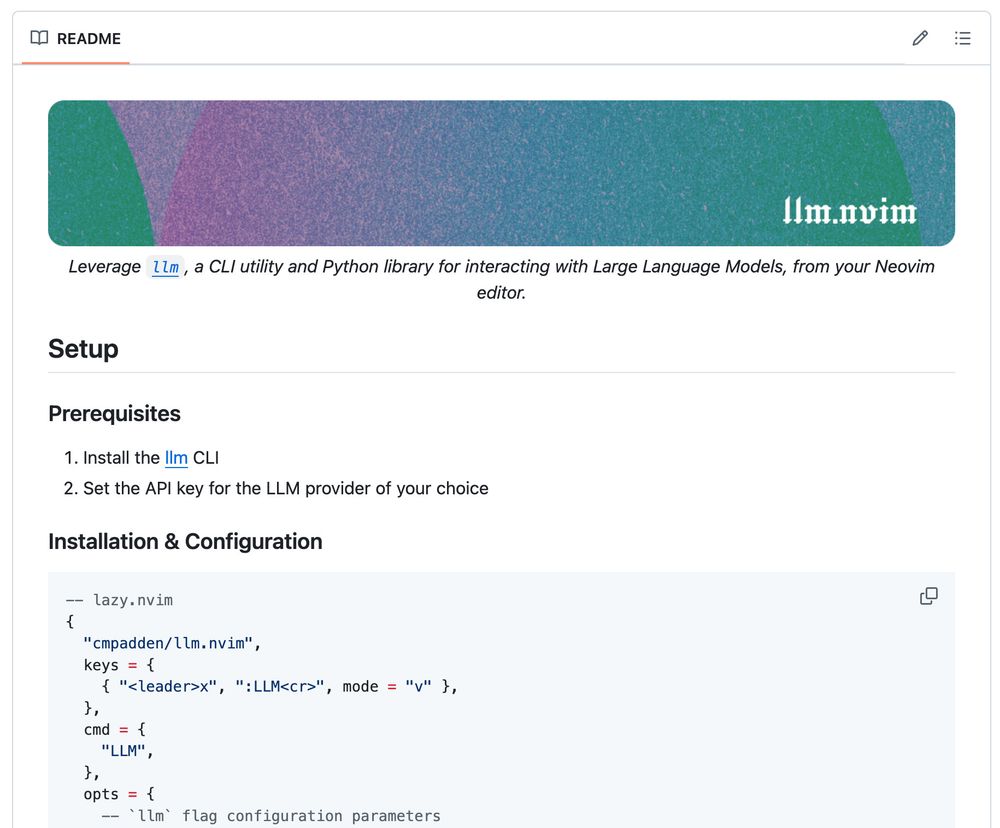
Task: Click the `llm` flag configuration parameters comment
Action: point(271,816)
